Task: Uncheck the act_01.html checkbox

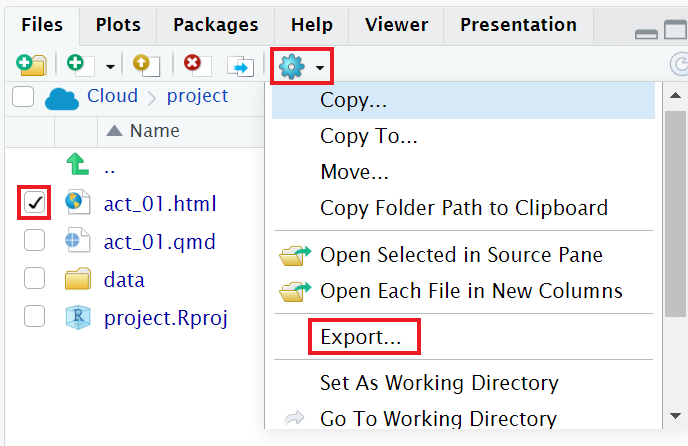Action: (x=35, y=203)
